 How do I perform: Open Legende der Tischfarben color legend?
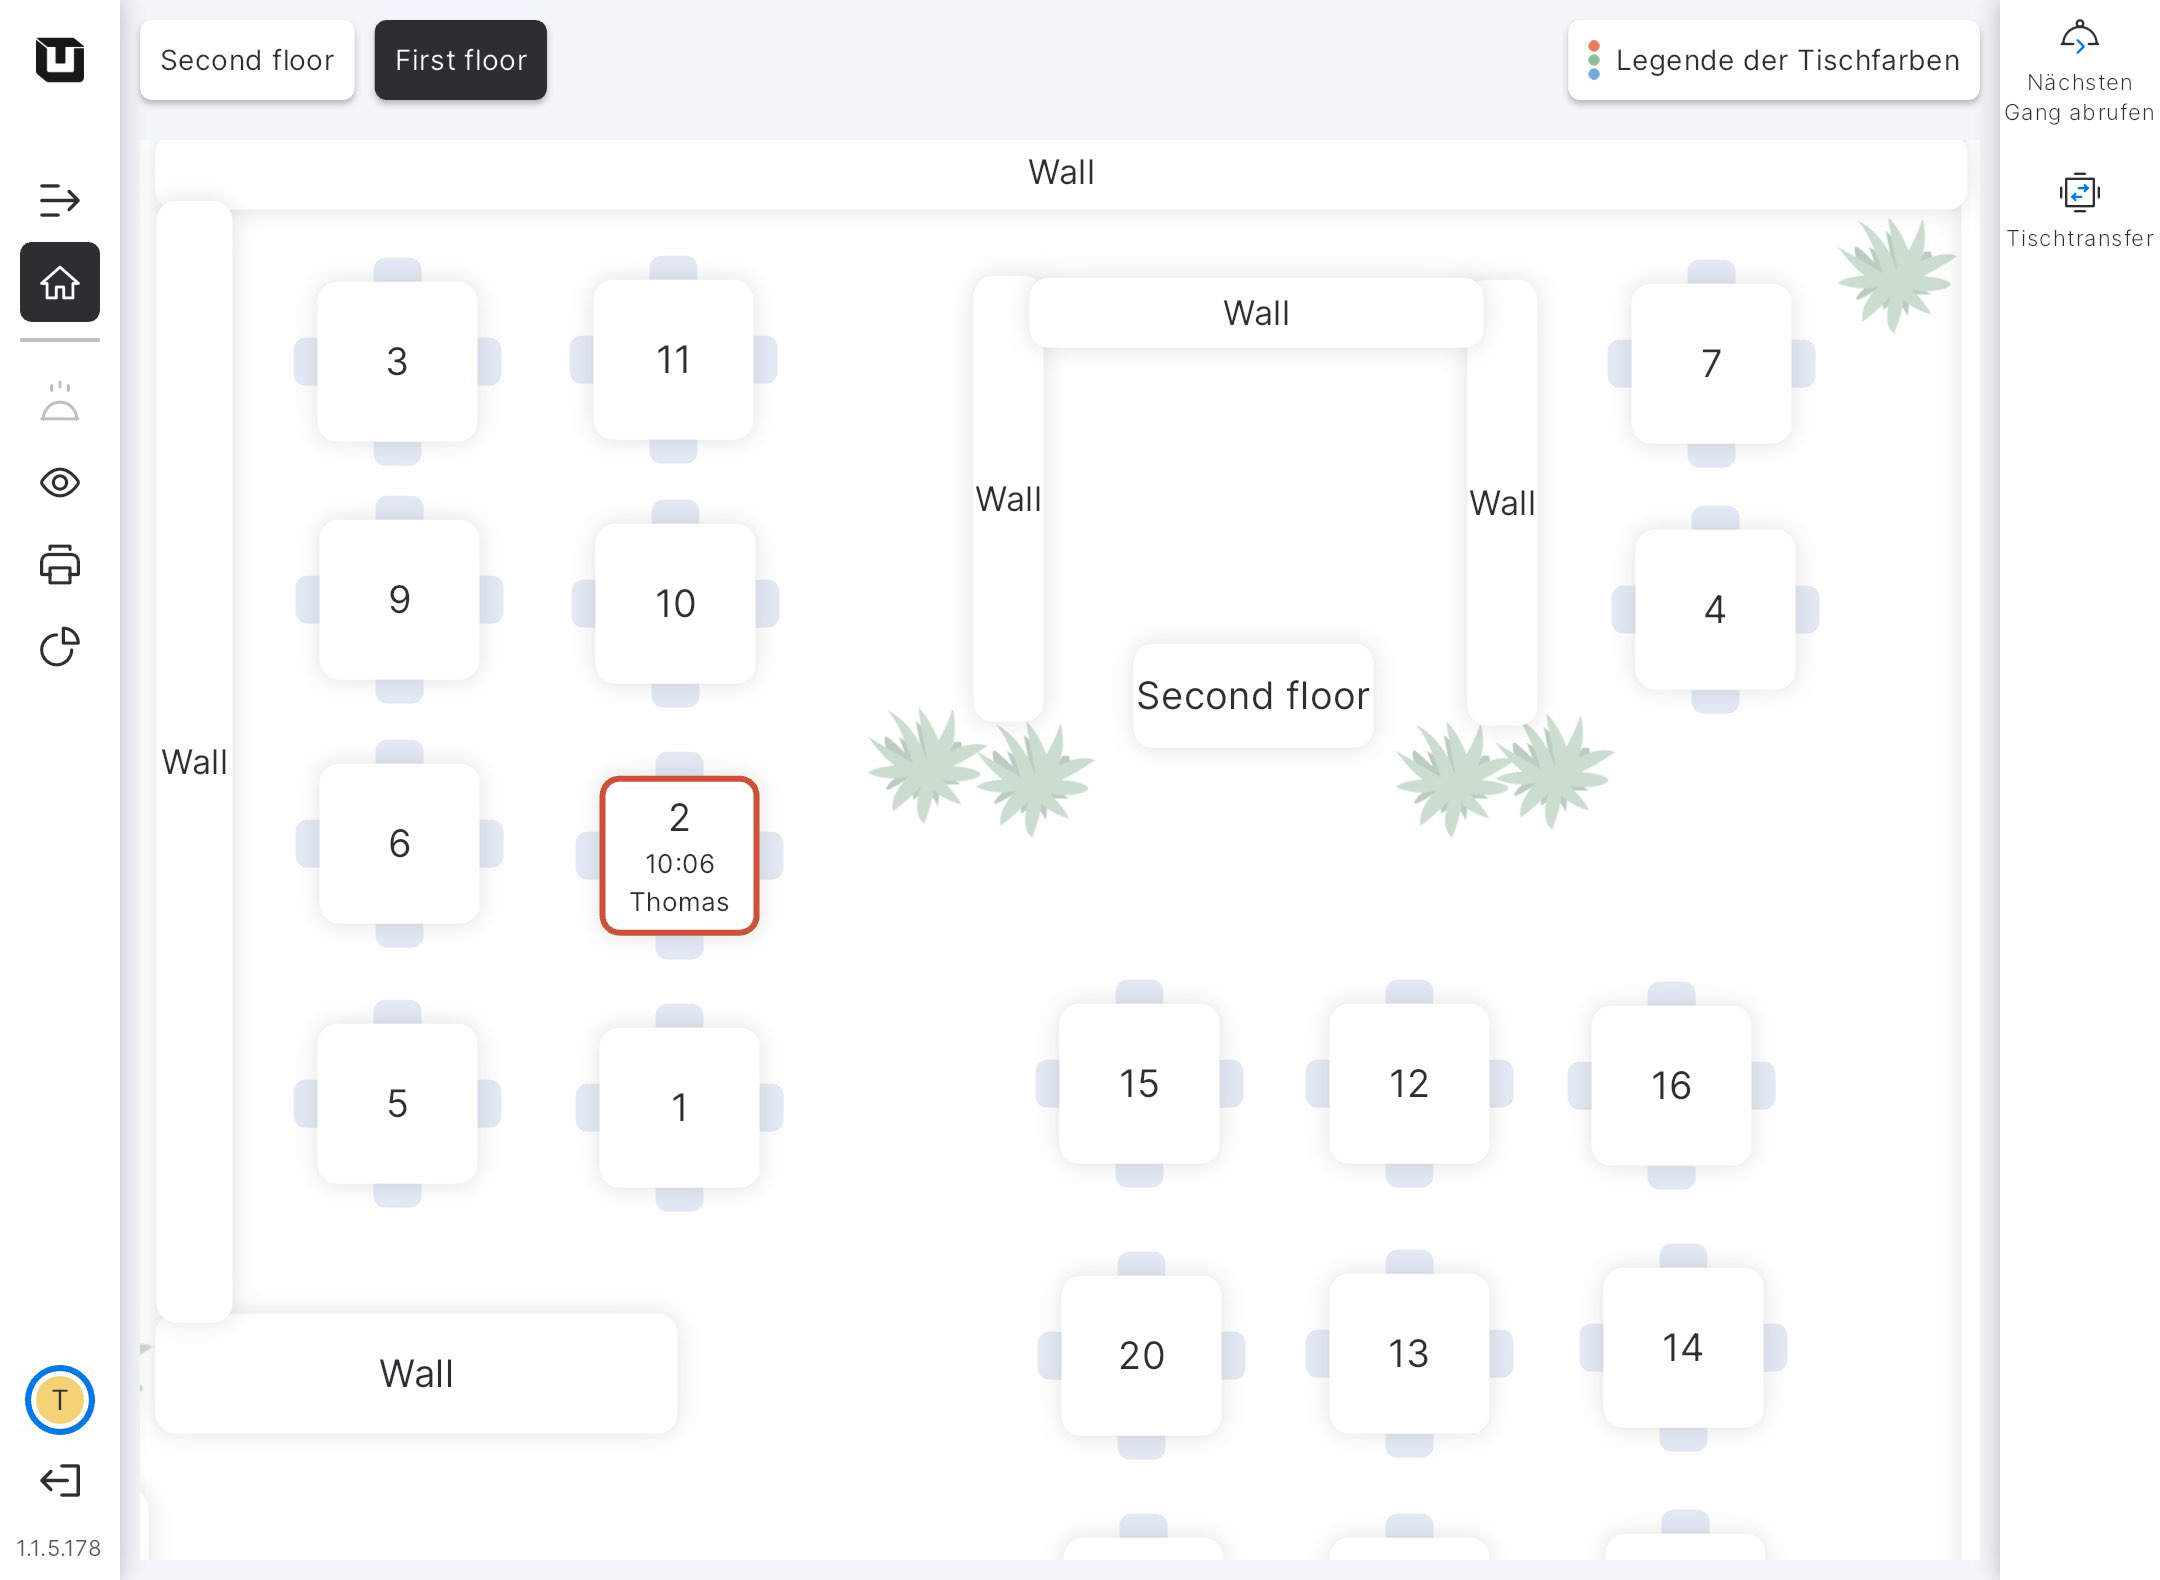coord(1773,60)
